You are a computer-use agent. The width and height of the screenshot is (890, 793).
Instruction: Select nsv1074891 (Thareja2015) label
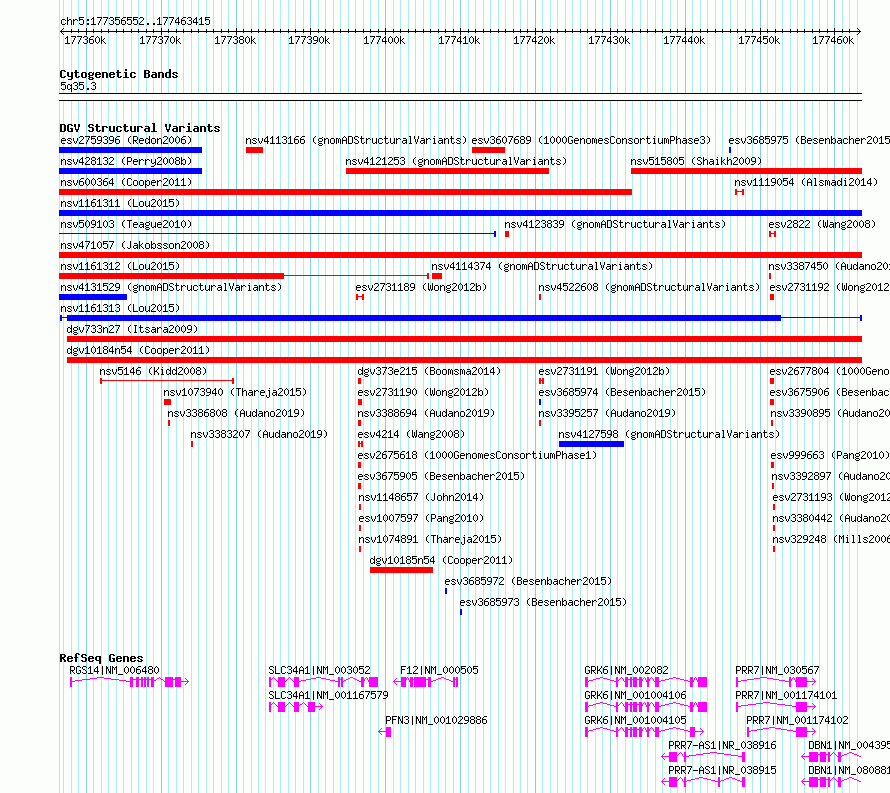(x=430, y=539)
